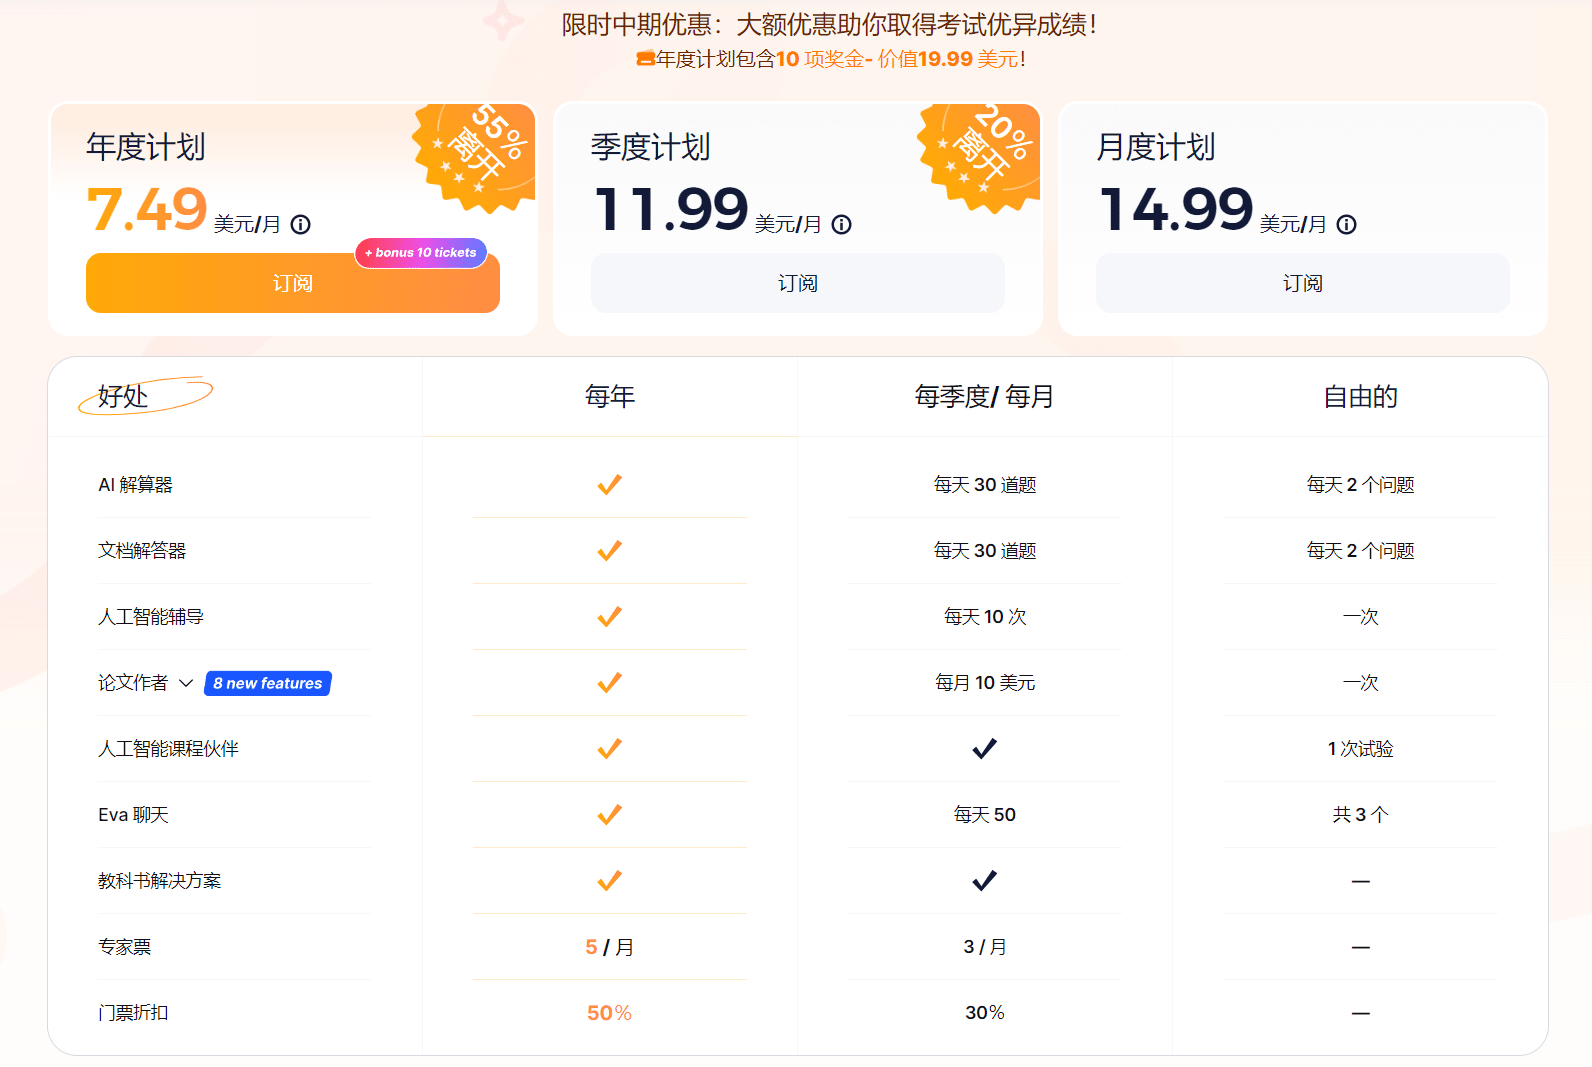Click the annual checkmark for AI 解算器
1592x1067 pixels.
[x=609, y=485]
